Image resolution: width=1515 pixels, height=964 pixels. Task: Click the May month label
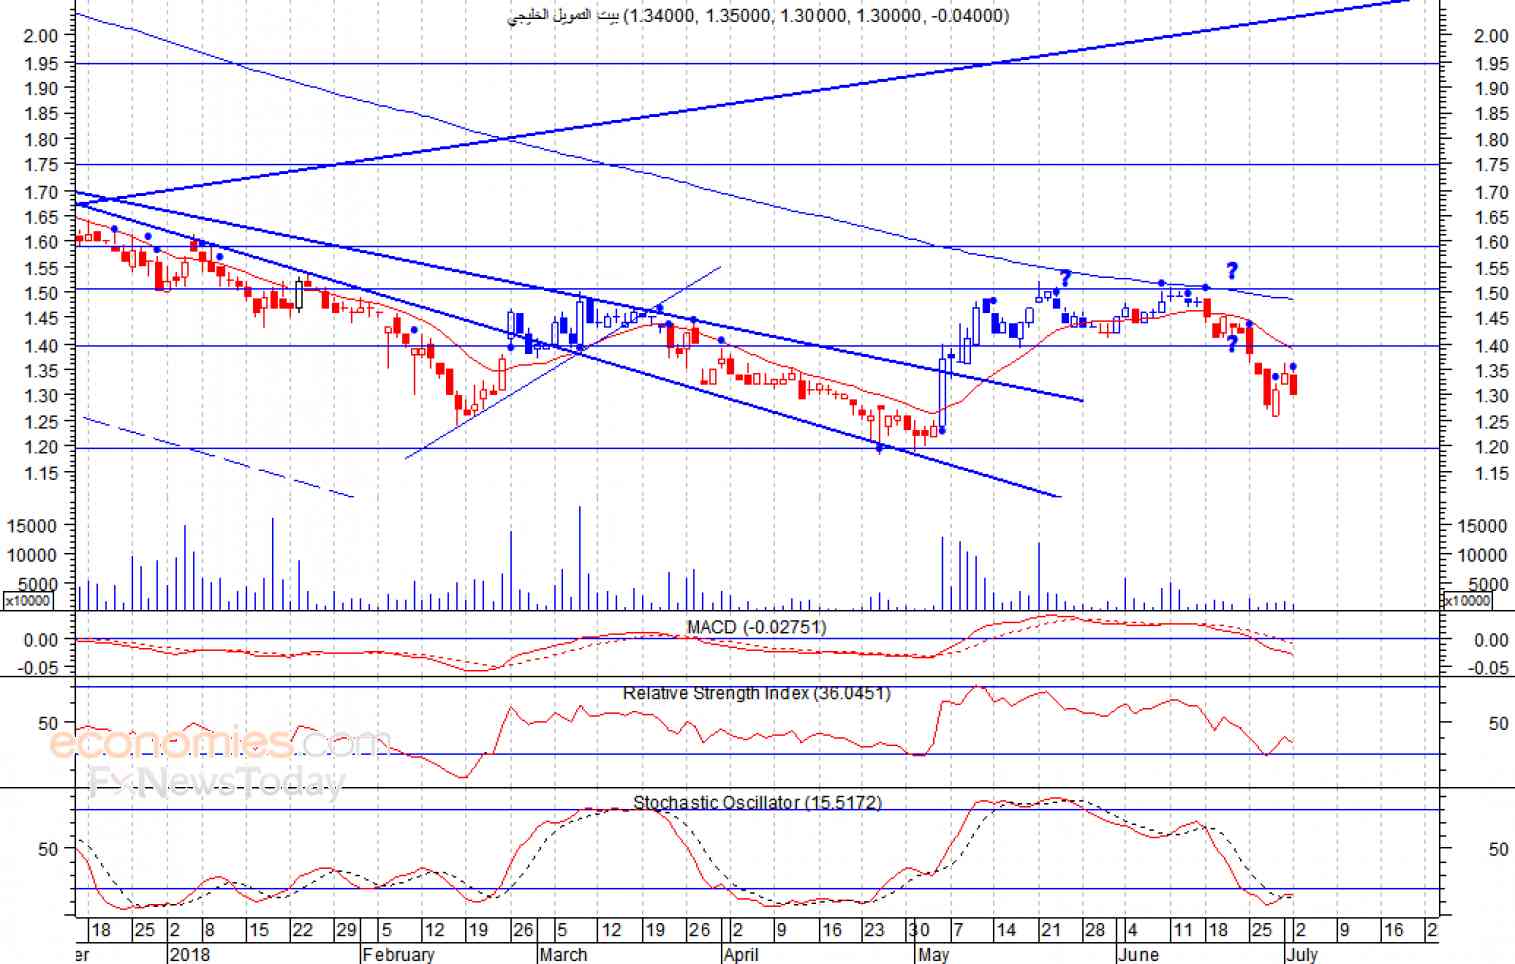[933, 954]
